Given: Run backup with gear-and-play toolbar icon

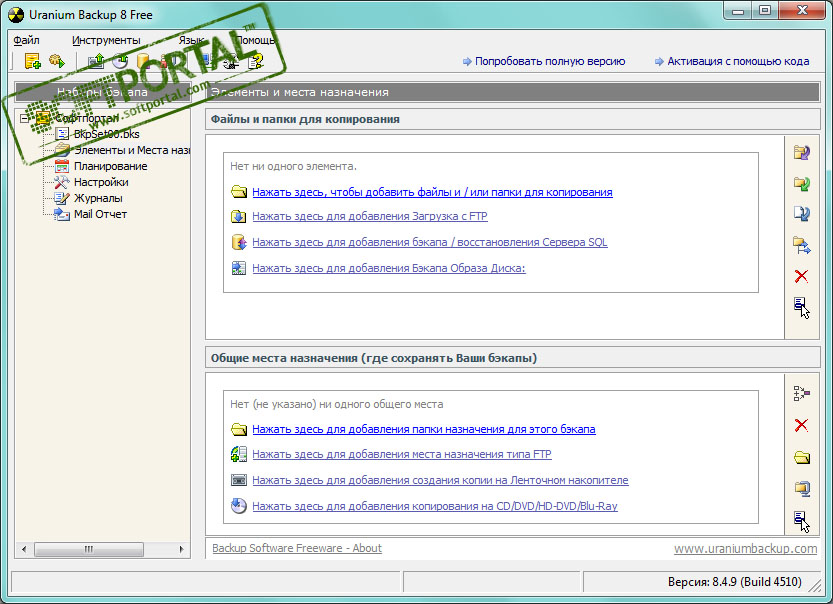Looking at the screenshot, I should click(57, 62).
